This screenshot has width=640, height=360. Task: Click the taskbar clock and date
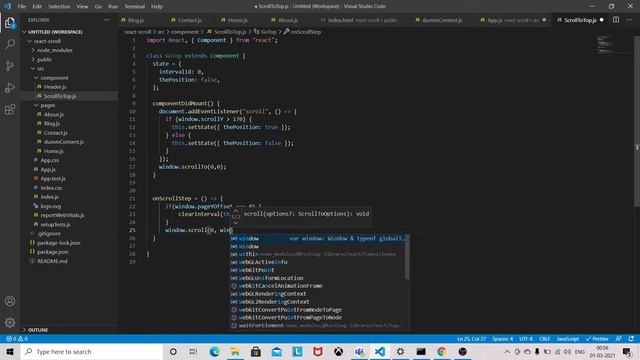pyautogui.click(x=602, y=351)
